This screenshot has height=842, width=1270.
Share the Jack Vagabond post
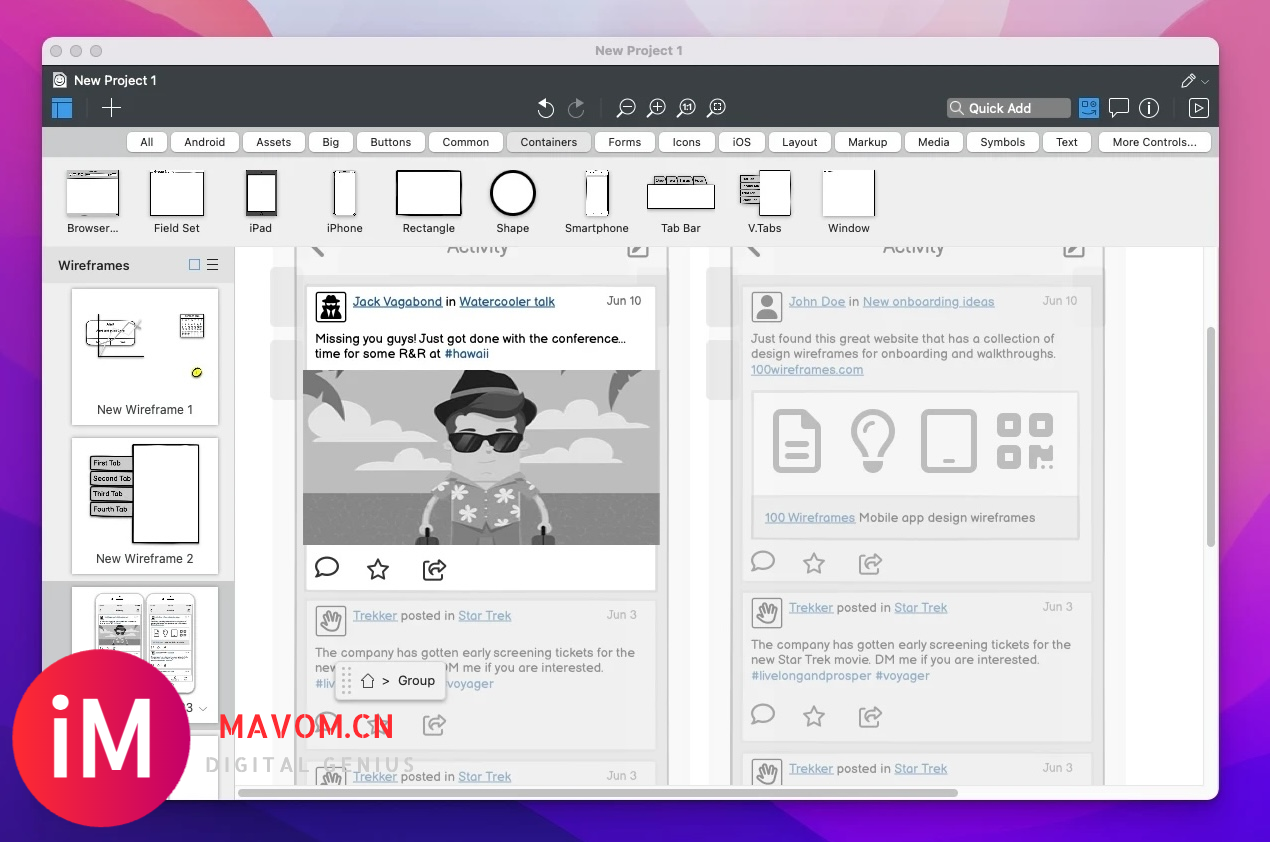(434, 569)
